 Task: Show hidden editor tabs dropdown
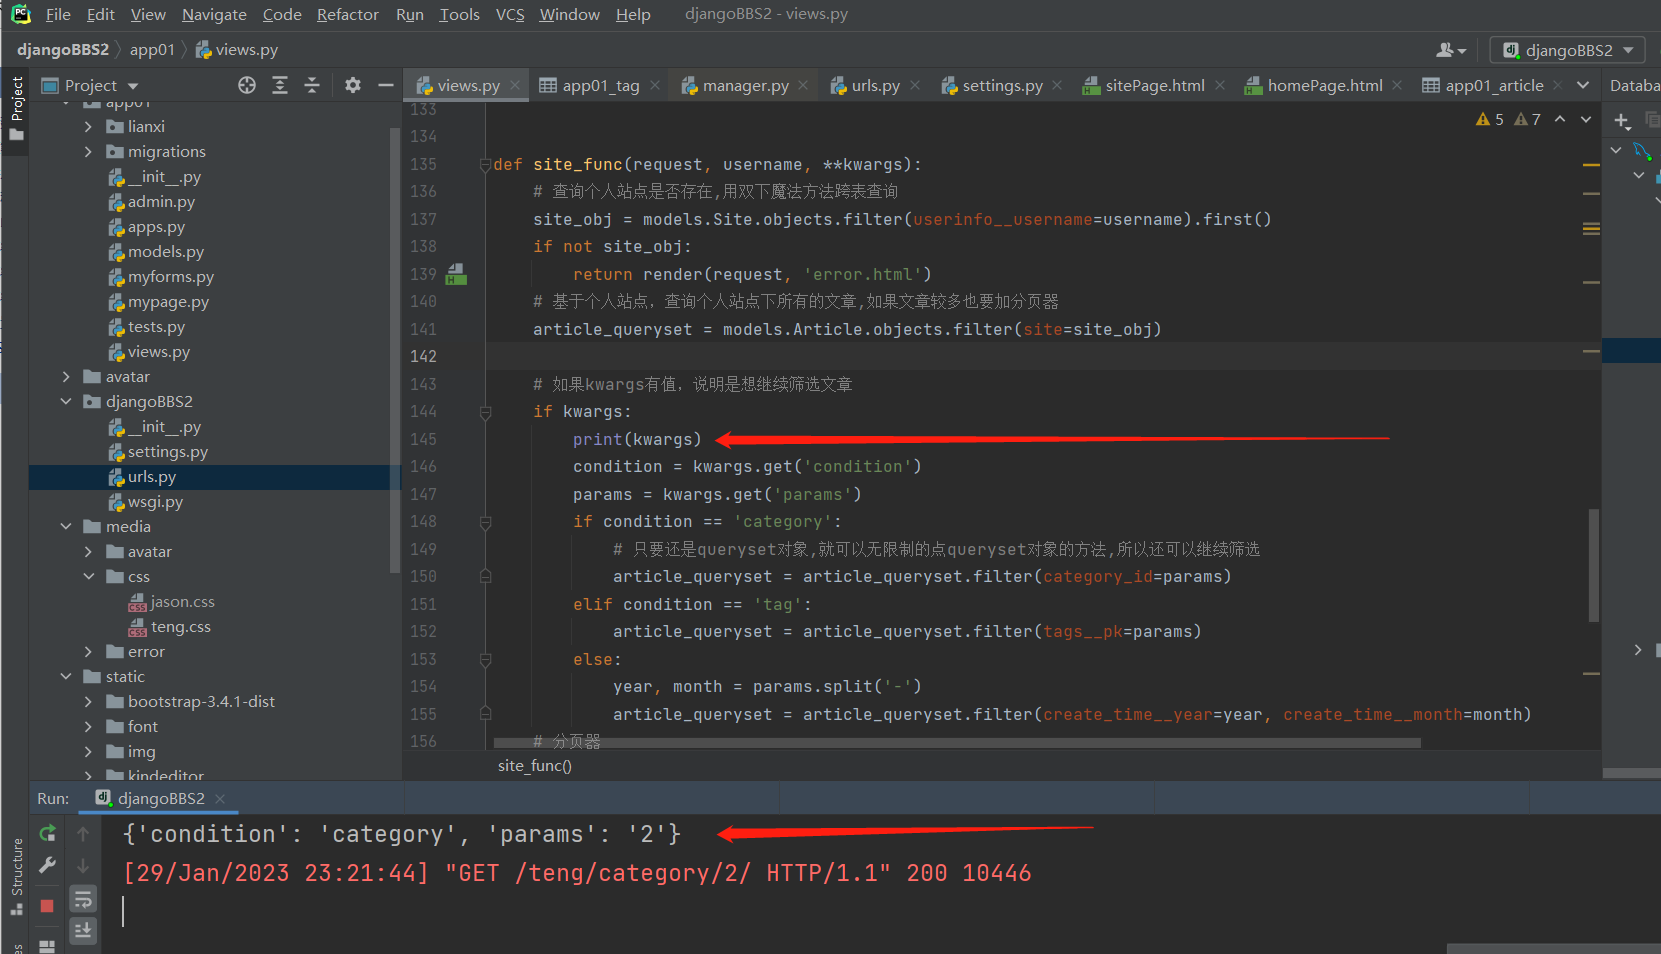(1583, 85)
